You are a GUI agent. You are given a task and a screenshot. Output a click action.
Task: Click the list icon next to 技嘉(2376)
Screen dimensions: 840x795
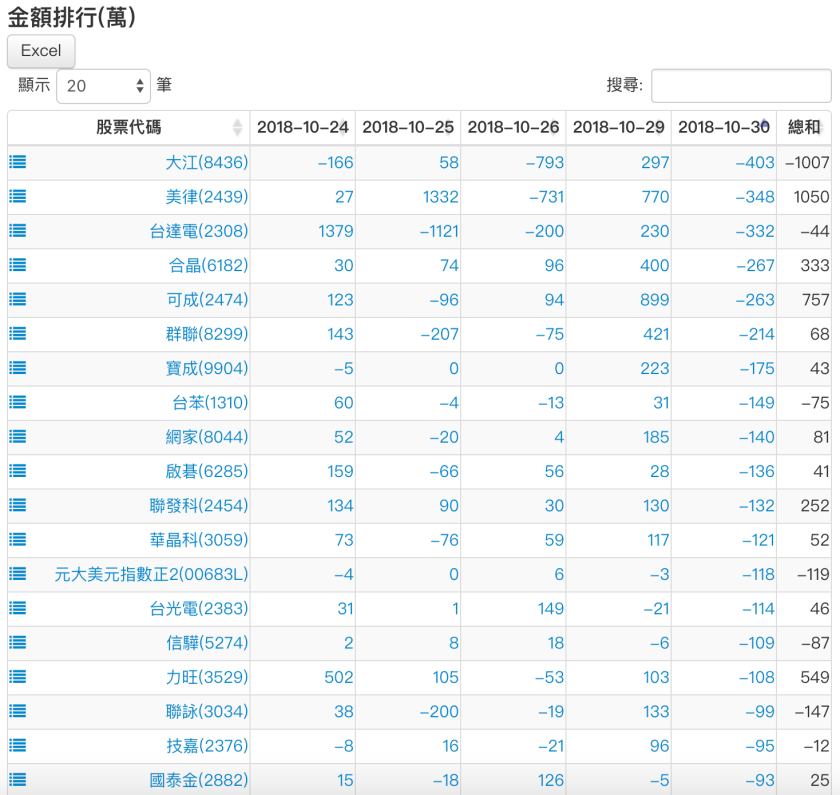click(17, 745)
